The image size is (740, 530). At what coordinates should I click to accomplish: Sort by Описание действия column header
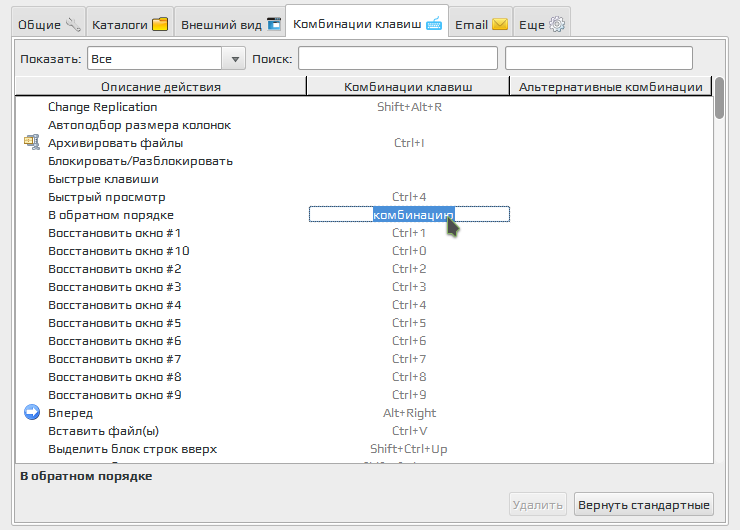click(161, 87)
